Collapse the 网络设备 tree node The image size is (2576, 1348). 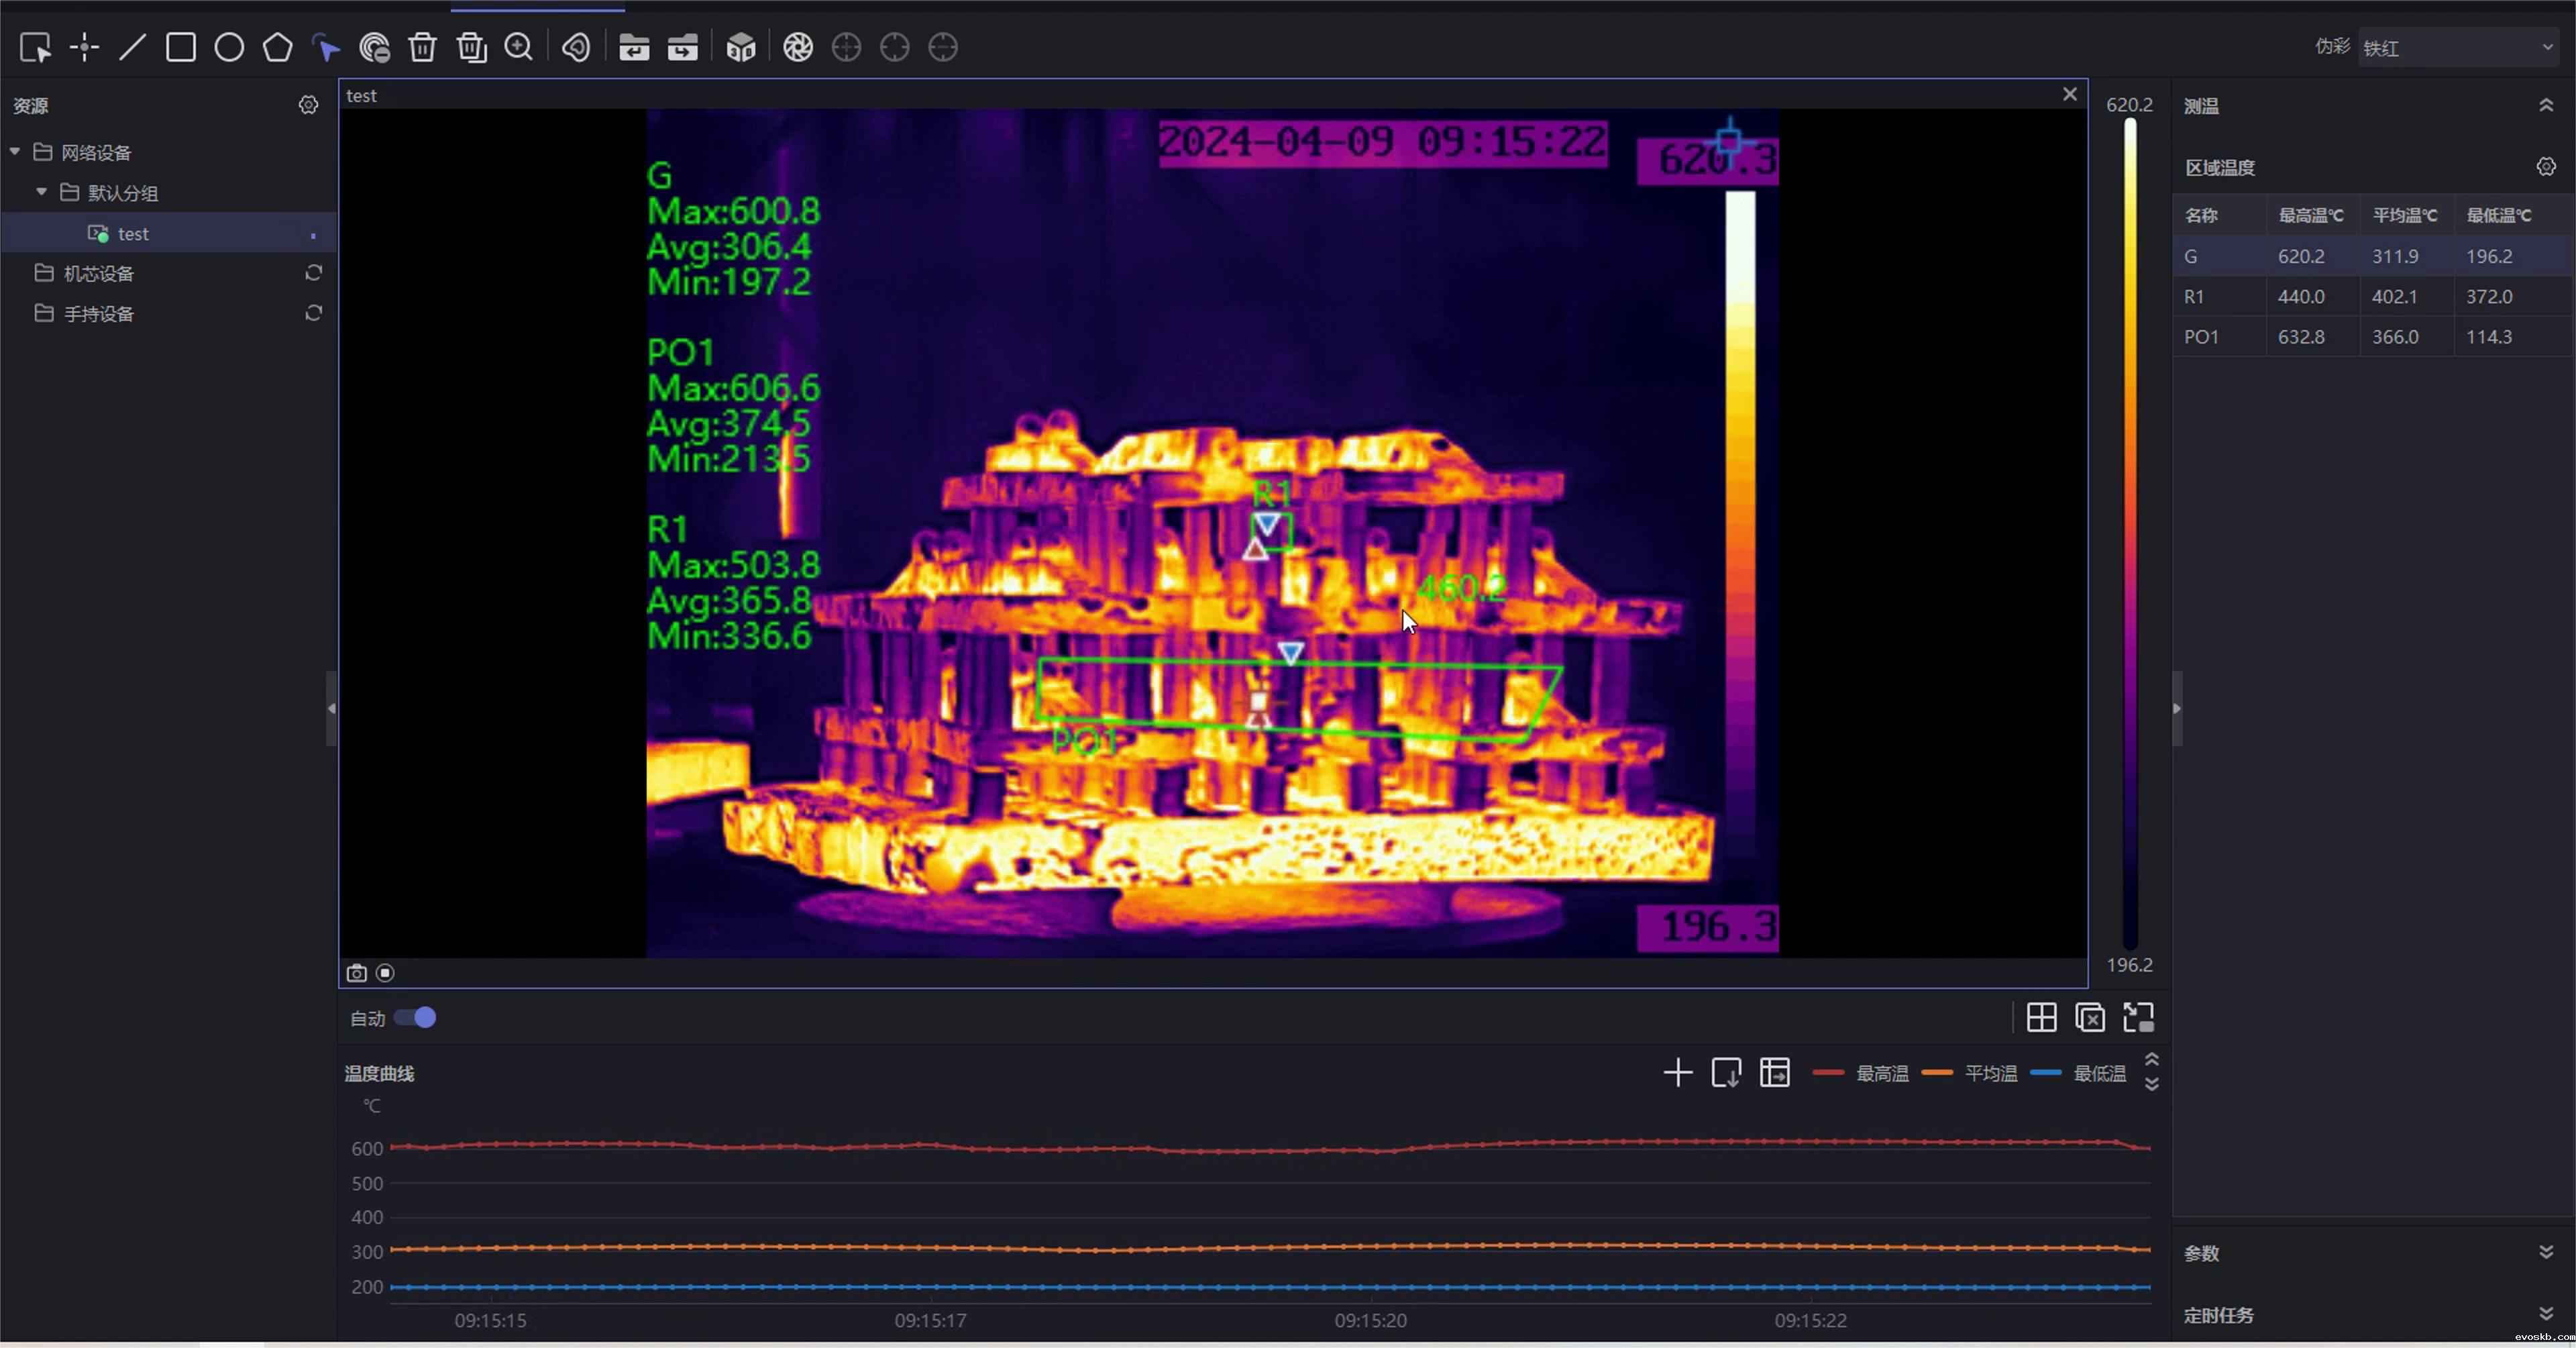15,152
